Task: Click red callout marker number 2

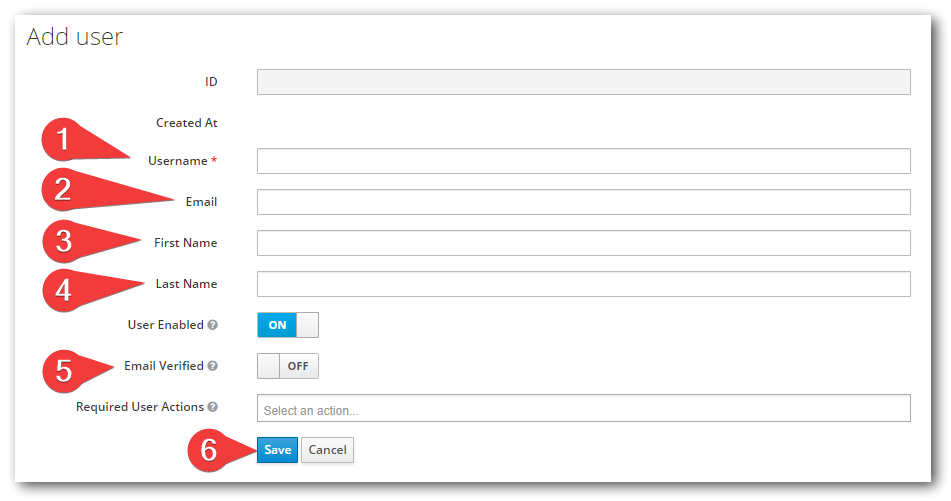Action: [62, 189]
